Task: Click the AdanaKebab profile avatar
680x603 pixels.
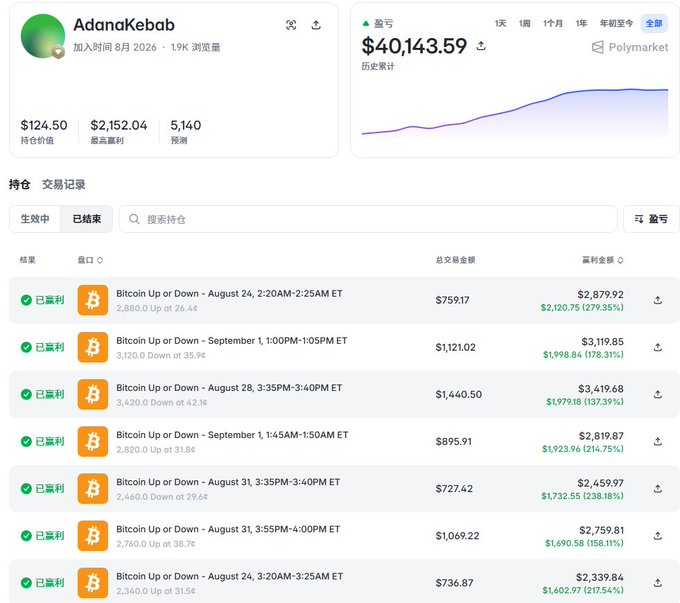Action: click(43, 36)
